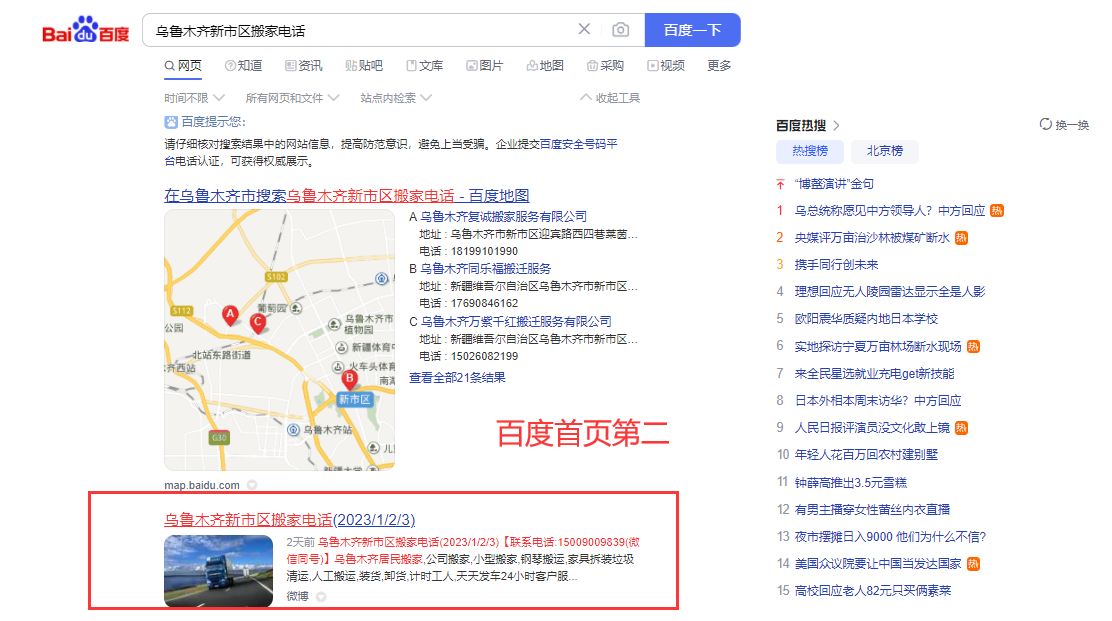This screenshot has height=621, width=1112.
Task: Open camera image search icon
Action: [x=621, y=30]
